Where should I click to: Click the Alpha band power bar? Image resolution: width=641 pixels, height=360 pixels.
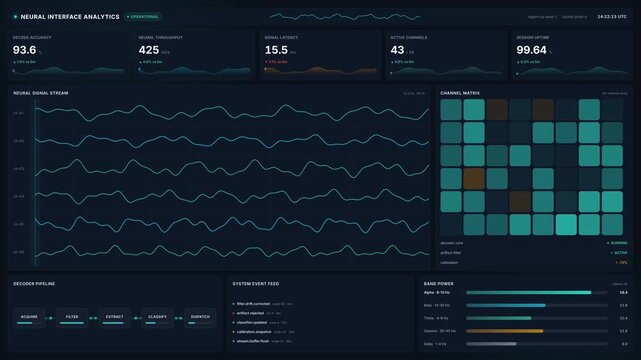pos(529,293)
